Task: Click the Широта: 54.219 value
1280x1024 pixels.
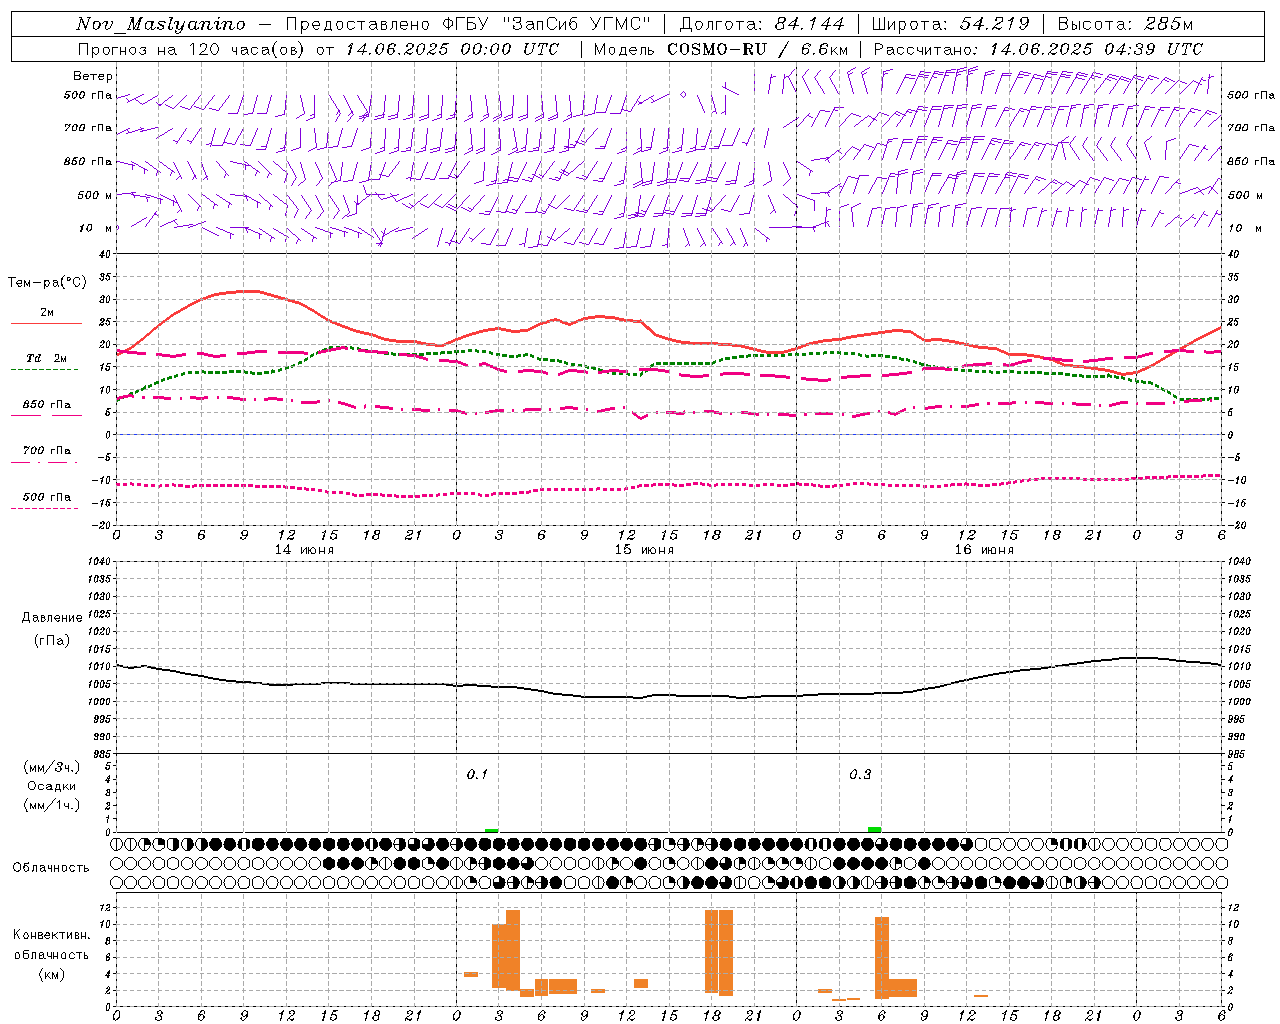Action: pos(950,24)
